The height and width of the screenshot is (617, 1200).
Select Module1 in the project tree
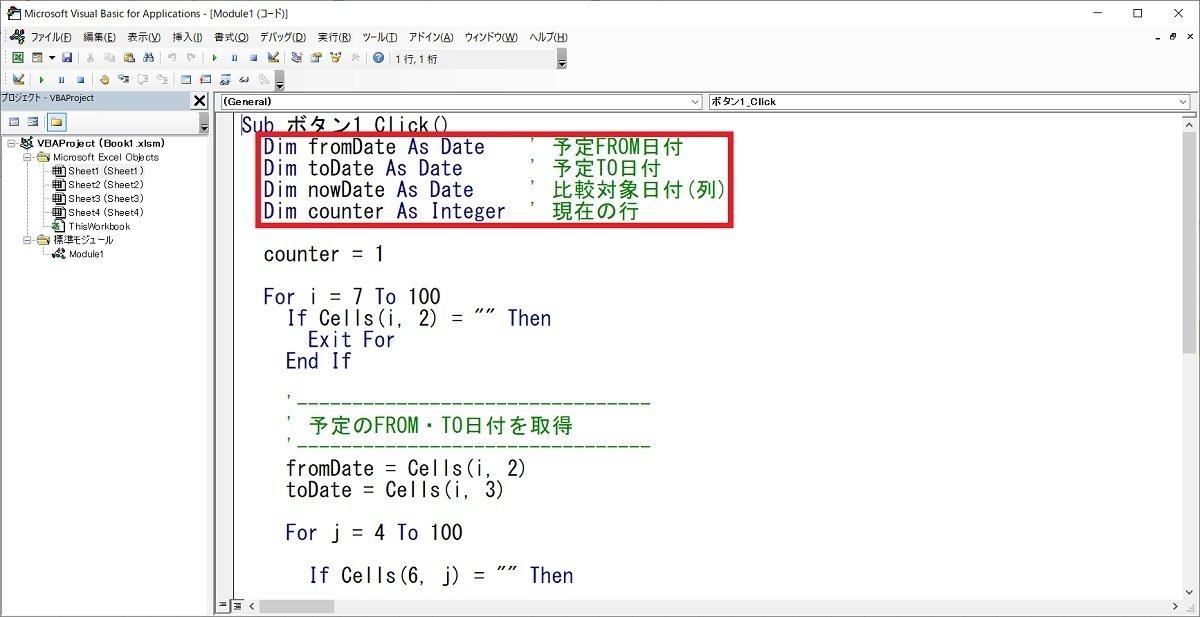[x=86, y=254]
